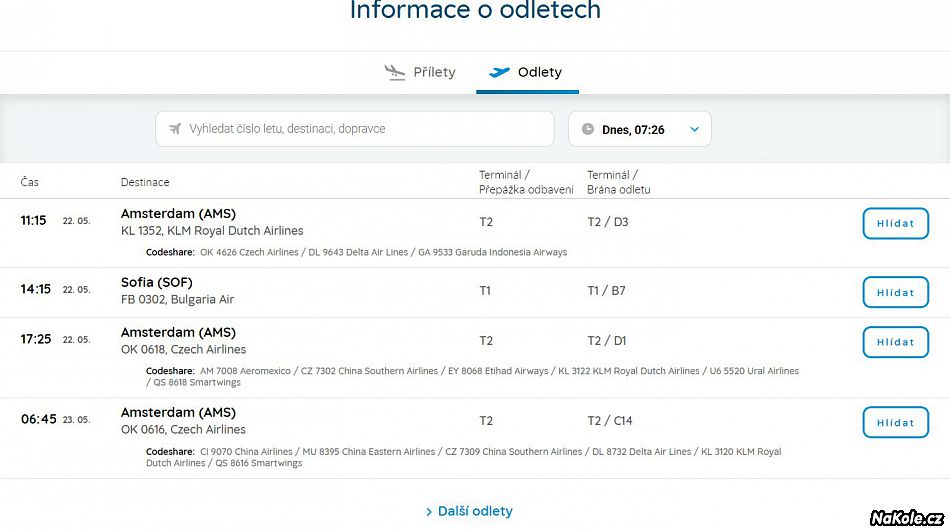The width and height of the screenshot is (950, 531).
Task: Click the T1 check-in terminal for Sofia
Action: click(x=485, y=290)
